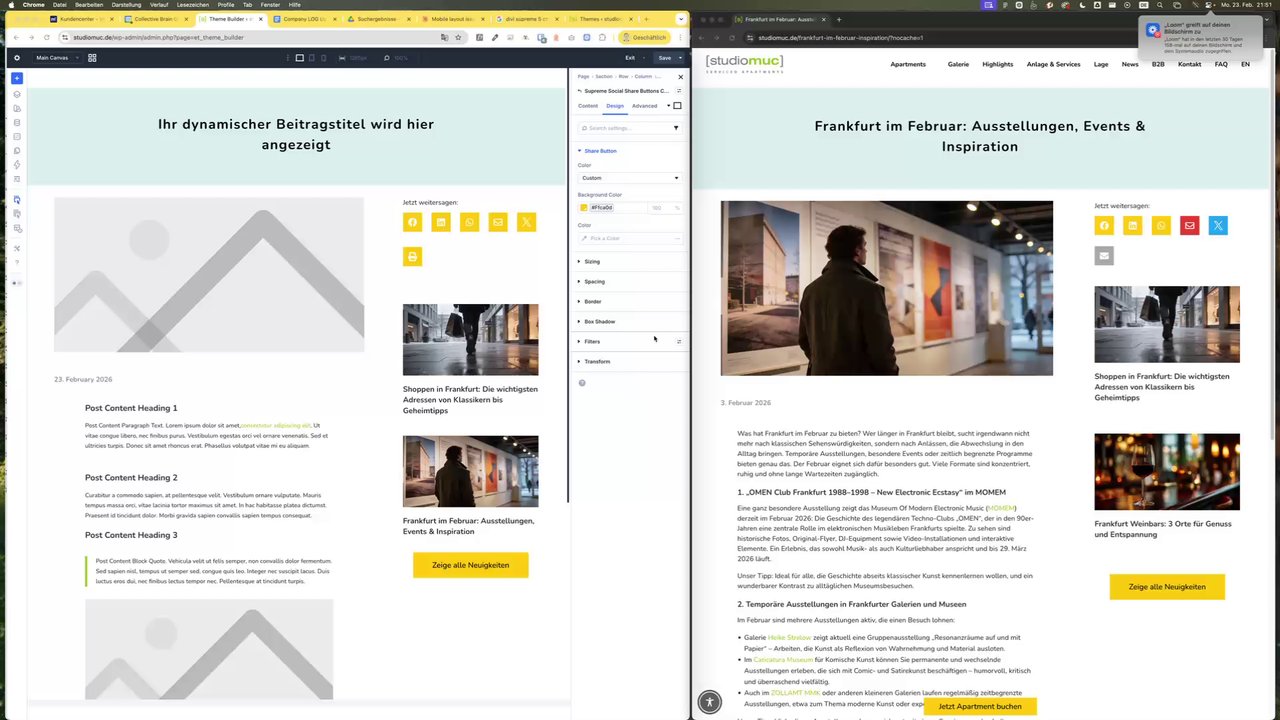Viewport: 1280px width, 720px height.
Task: Click the blue X share icon on live page
Action: click(1217, 226)
